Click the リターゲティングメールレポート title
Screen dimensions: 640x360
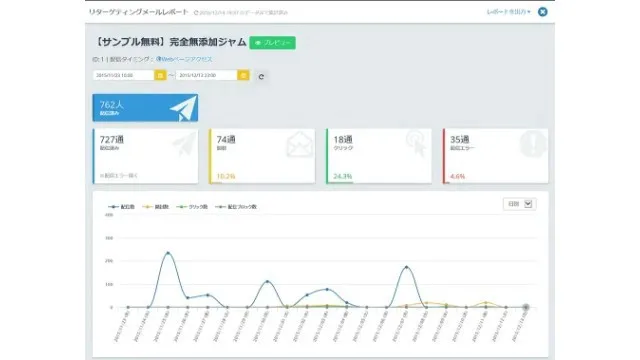138,12
